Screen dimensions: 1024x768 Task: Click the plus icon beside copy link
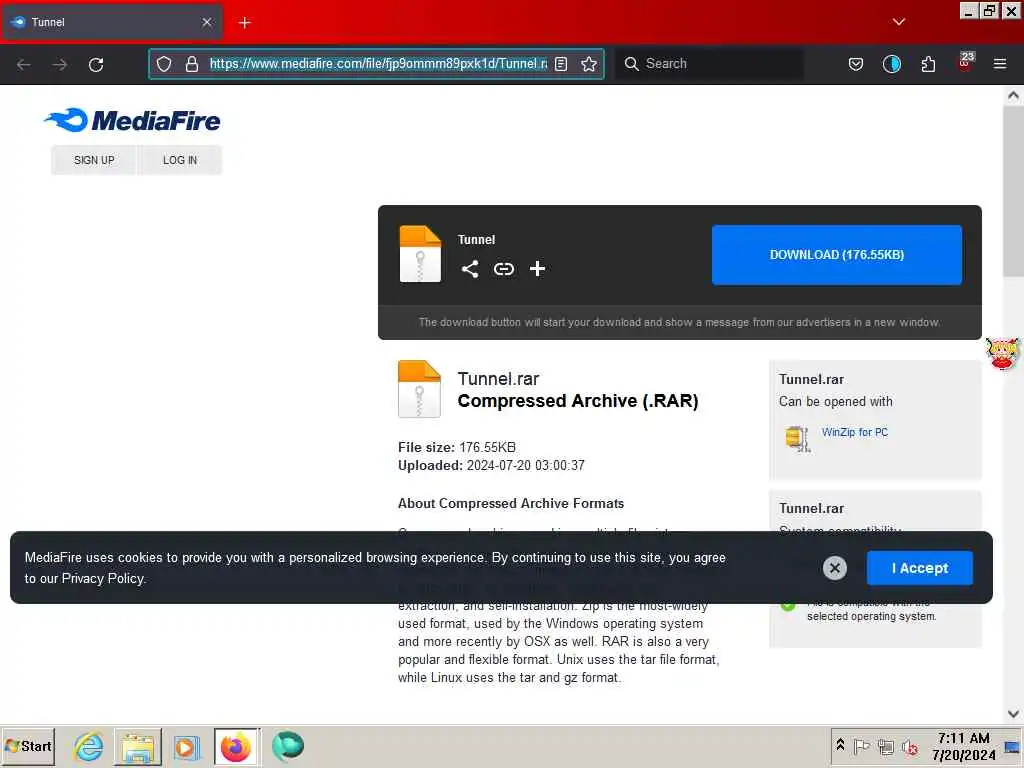pos(537,269)
